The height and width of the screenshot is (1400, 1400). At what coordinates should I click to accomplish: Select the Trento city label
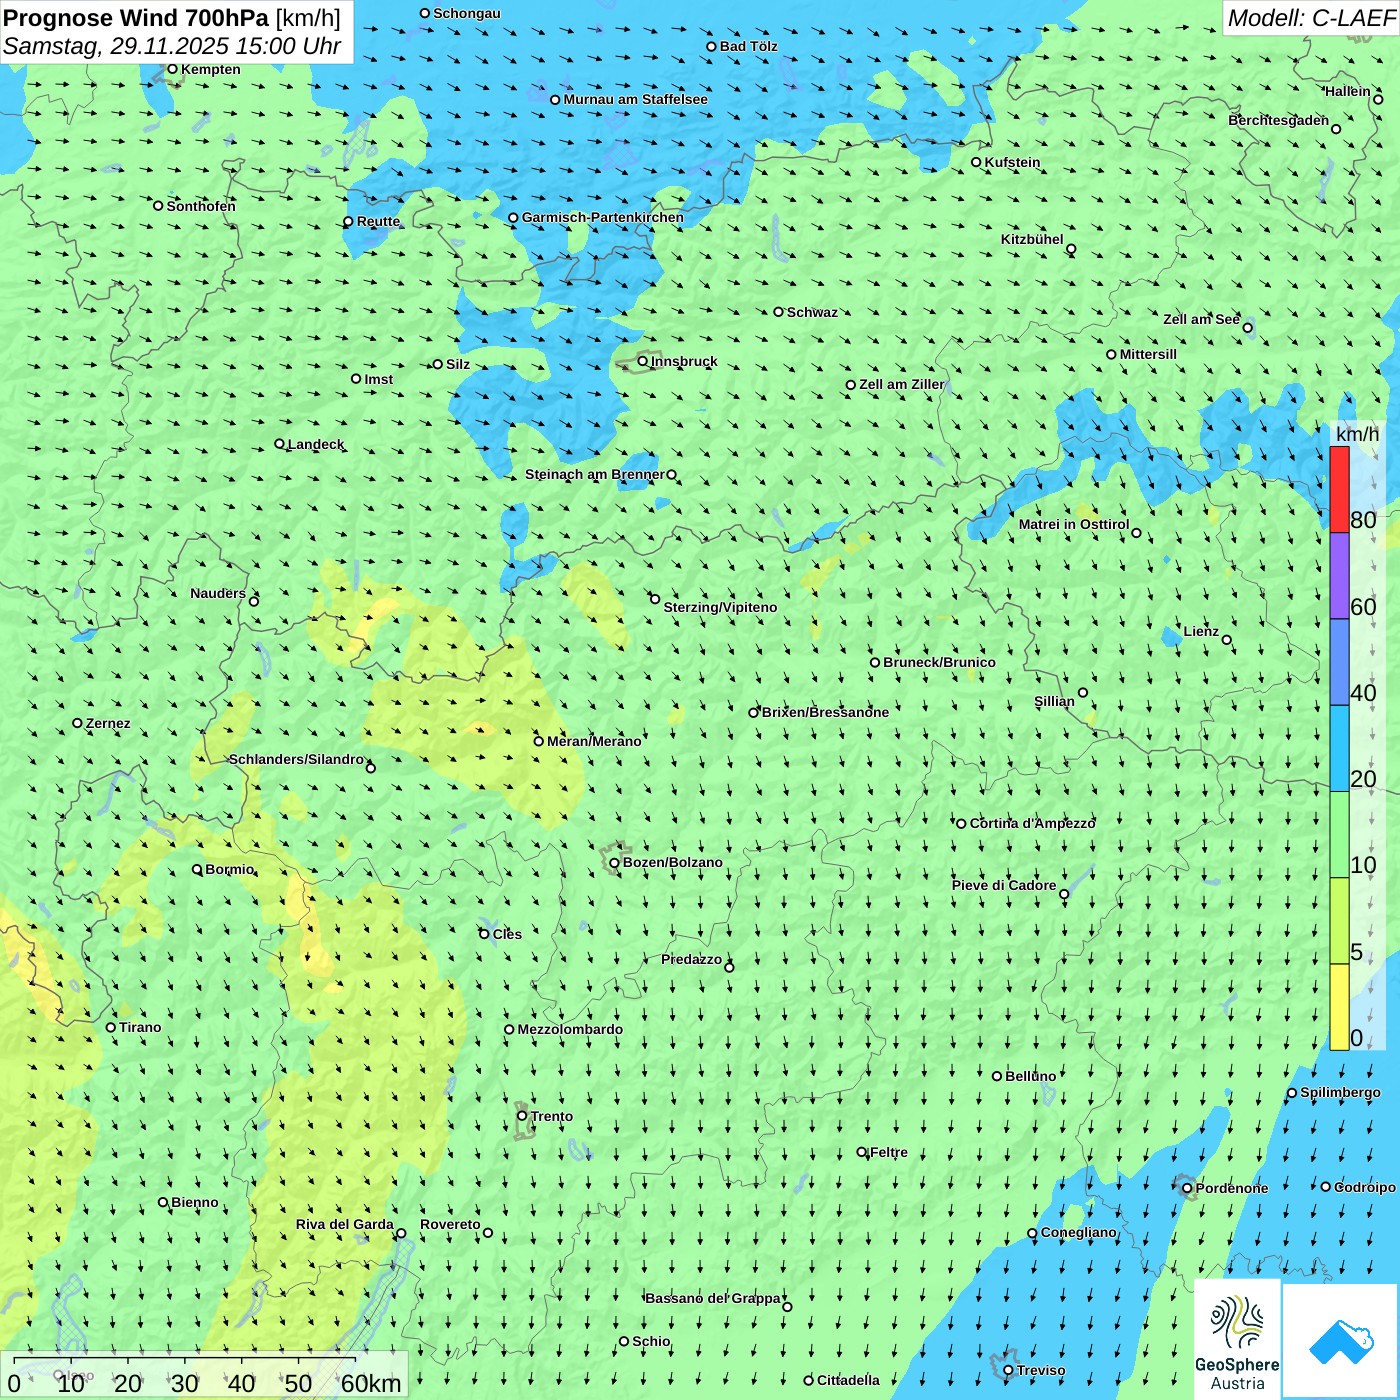click(552, 1116)
